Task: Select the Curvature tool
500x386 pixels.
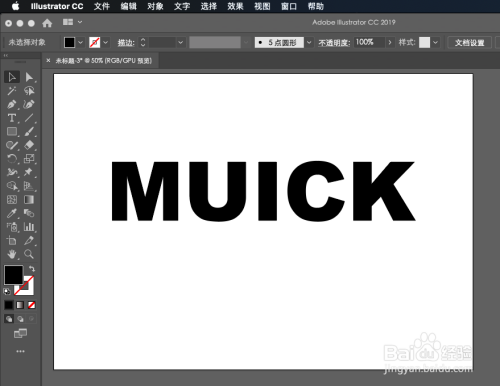Action: pyautogui.click(x=29, y=104)
